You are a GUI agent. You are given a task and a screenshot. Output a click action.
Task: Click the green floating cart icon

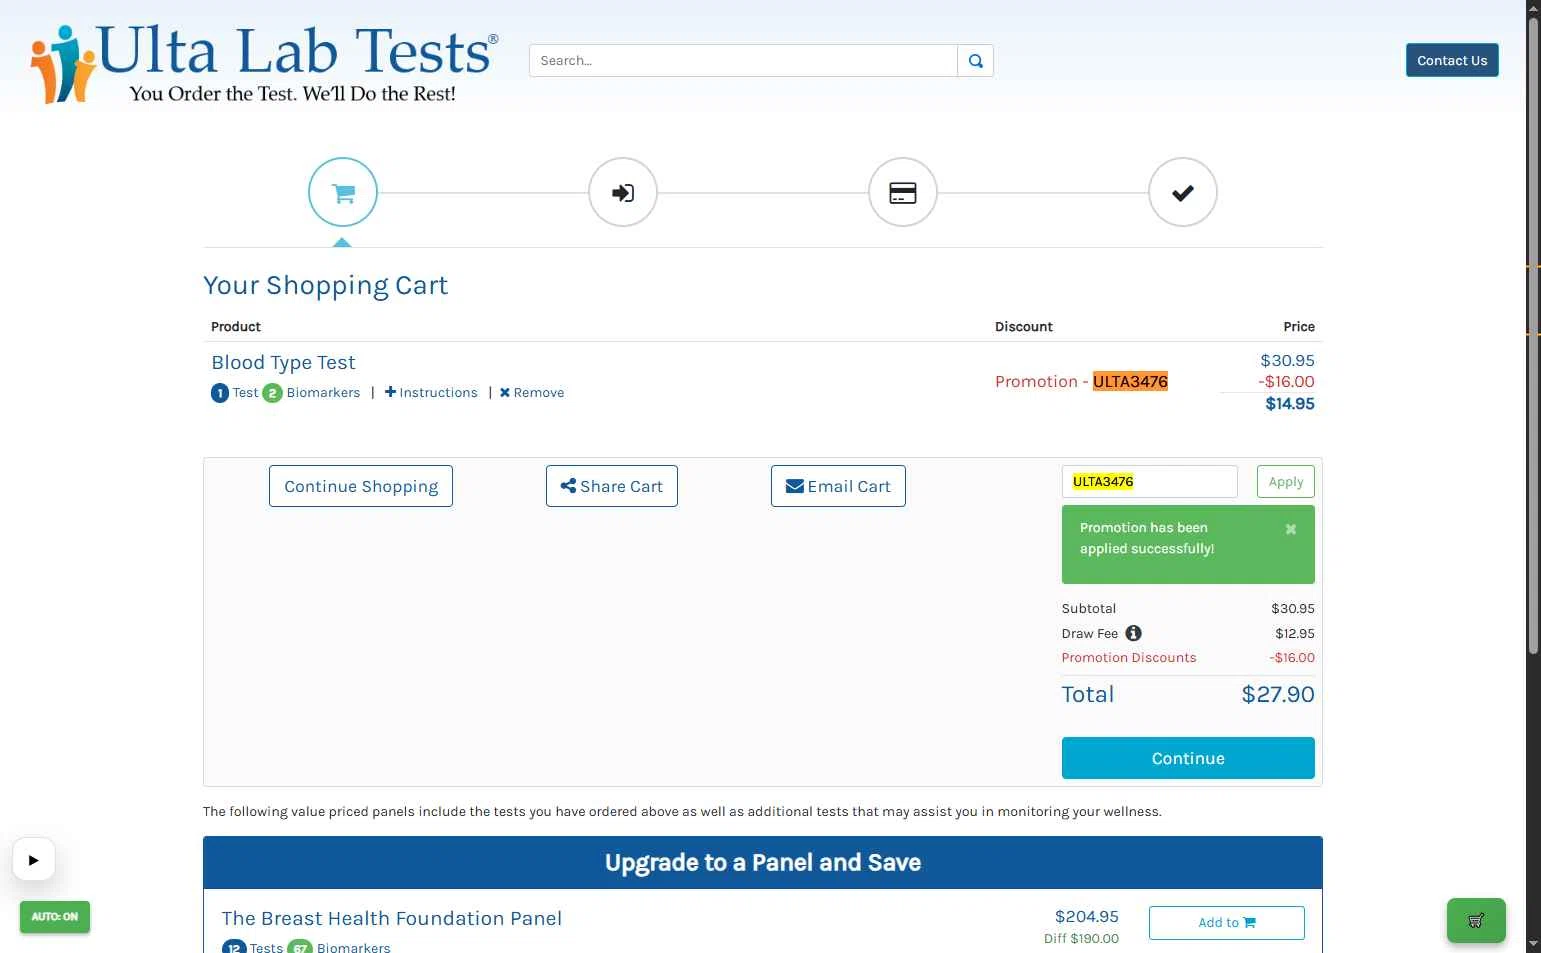click(x=1476, y=920)
